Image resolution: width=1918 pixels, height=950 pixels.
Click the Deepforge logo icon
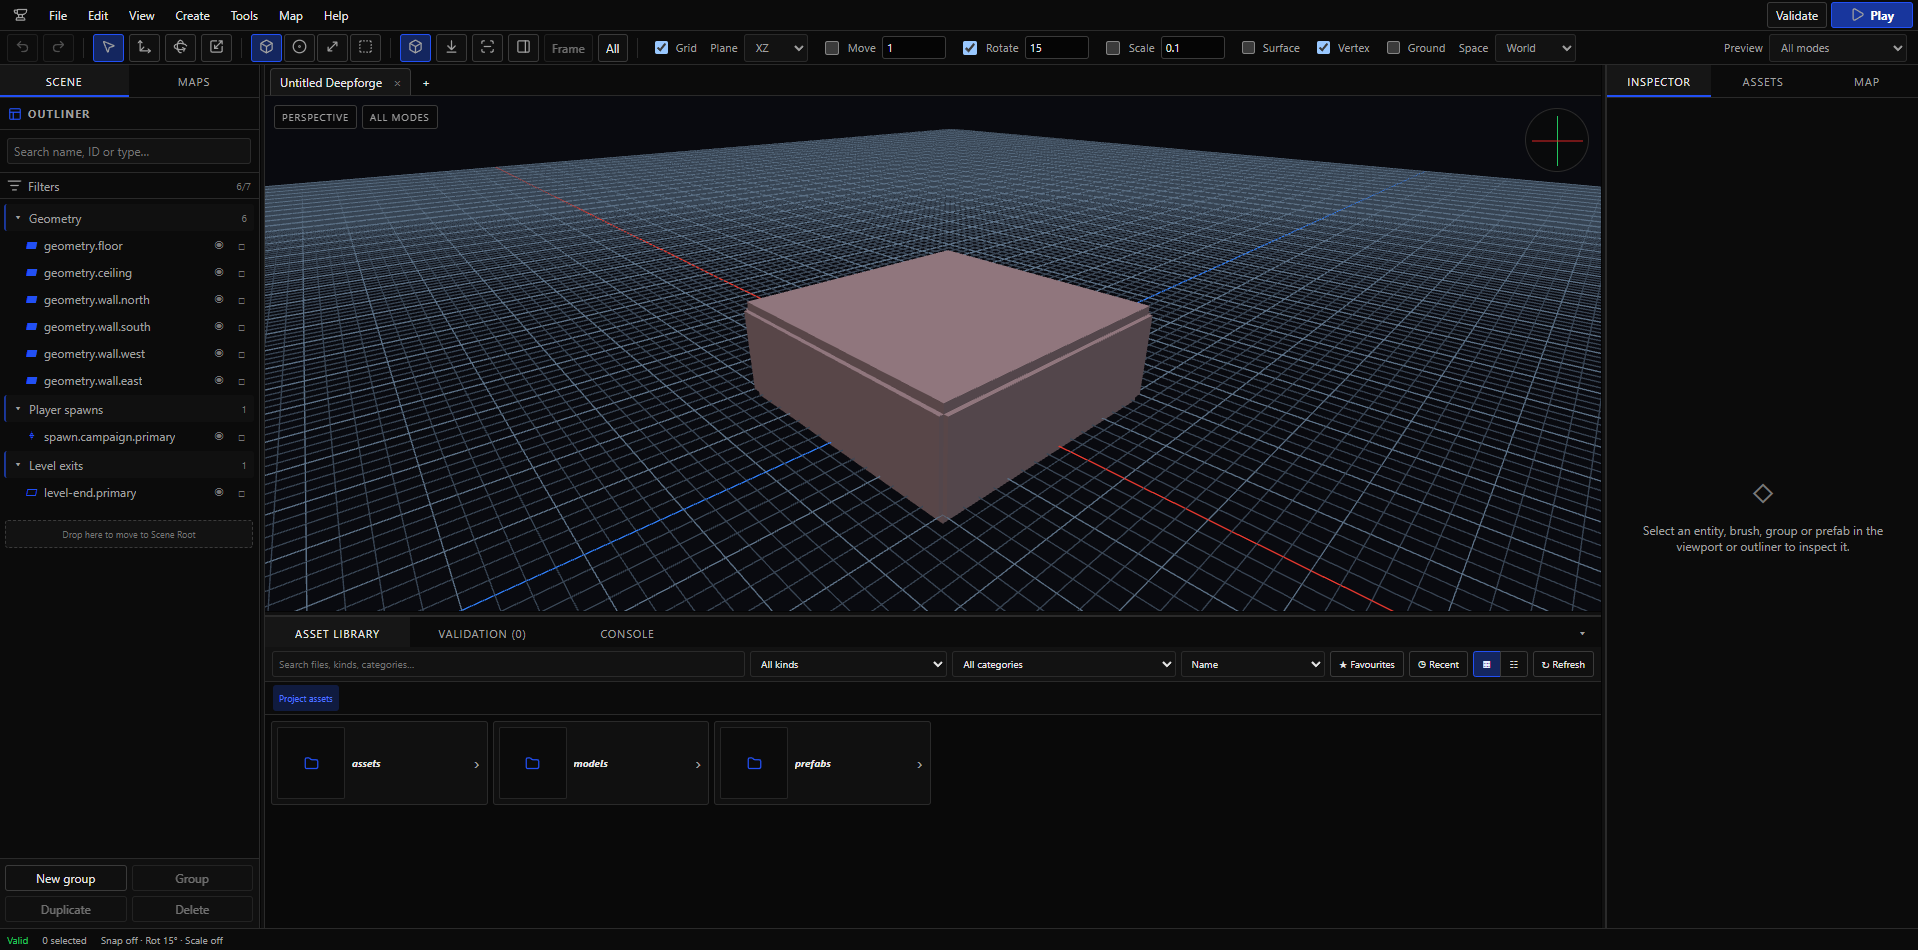tap(20, 15)
